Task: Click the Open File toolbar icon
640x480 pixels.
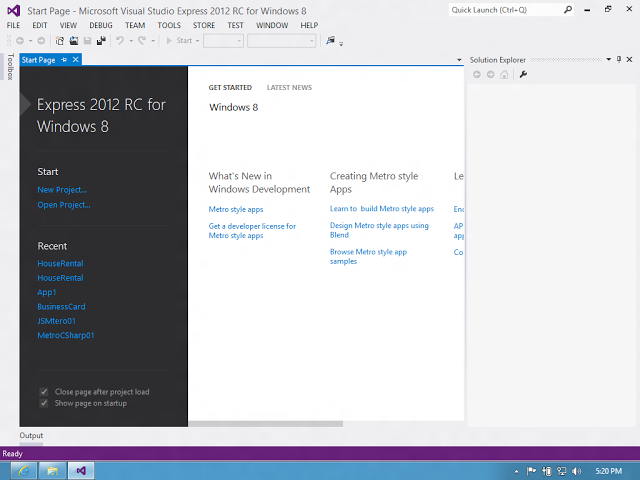Action: pos(74,41)
